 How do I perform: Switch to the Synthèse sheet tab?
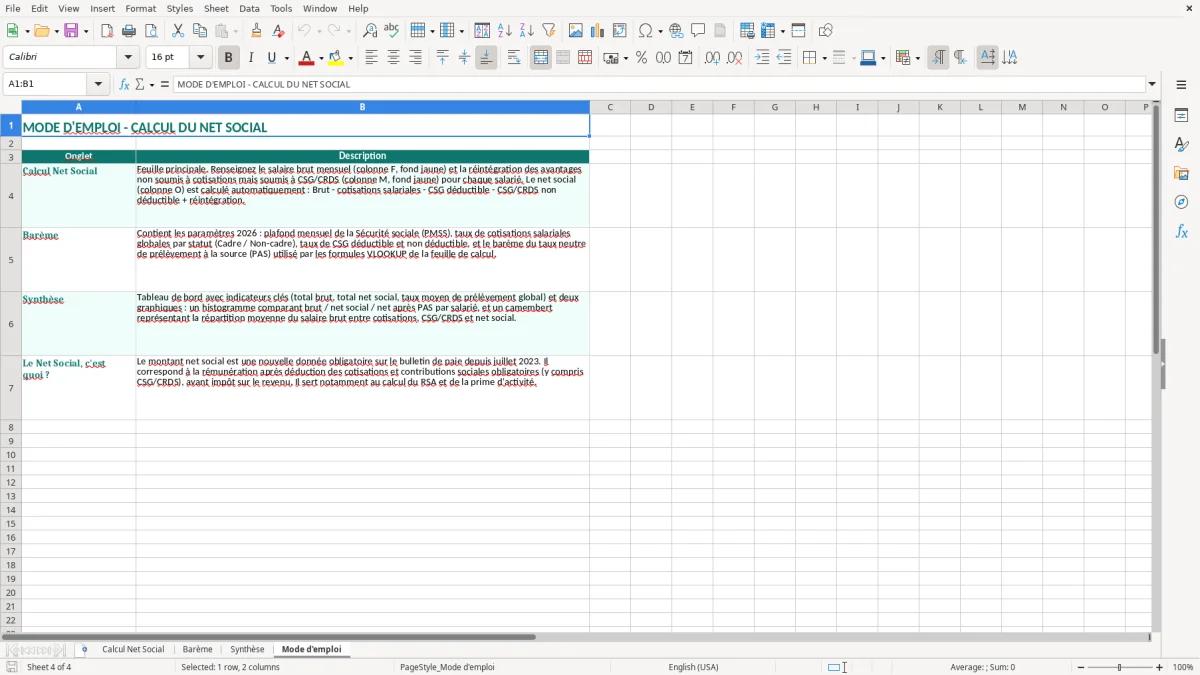click(247, 649)
